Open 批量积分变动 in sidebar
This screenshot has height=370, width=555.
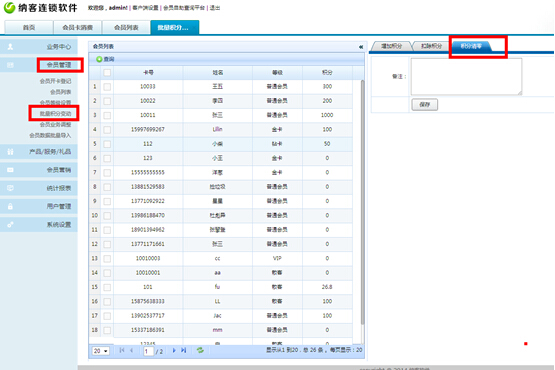pyautogui.click(x=55, y=114)
